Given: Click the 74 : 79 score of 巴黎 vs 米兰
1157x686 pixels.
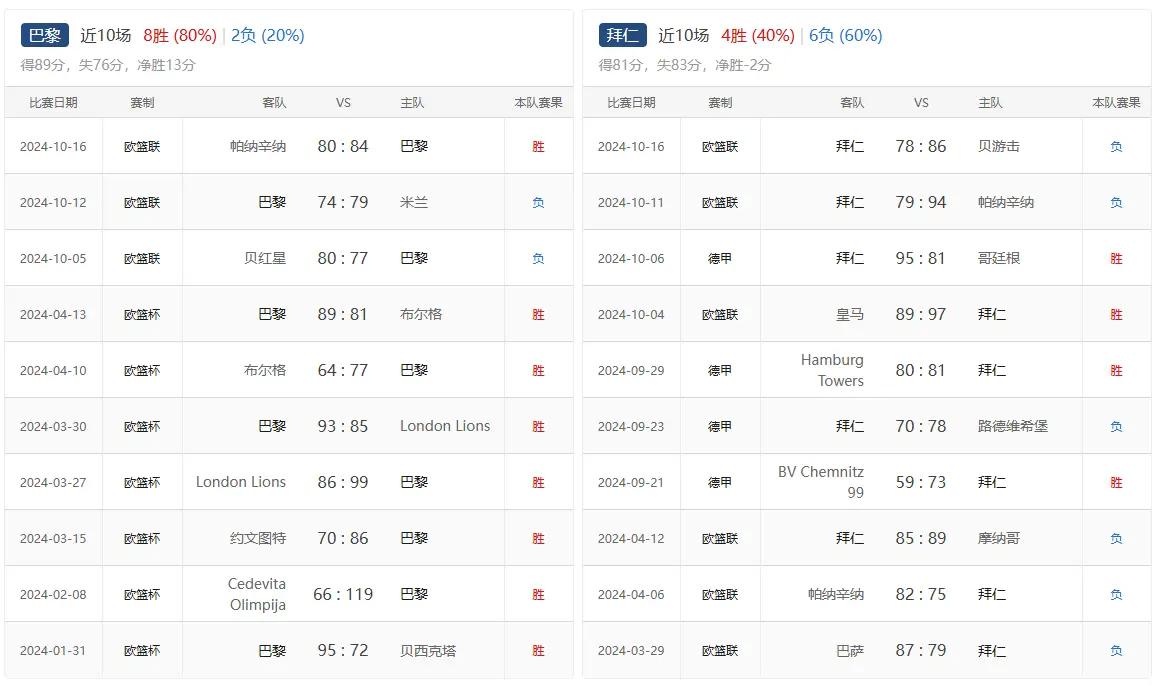Looking at the screenshot, I should coord(342,202).
